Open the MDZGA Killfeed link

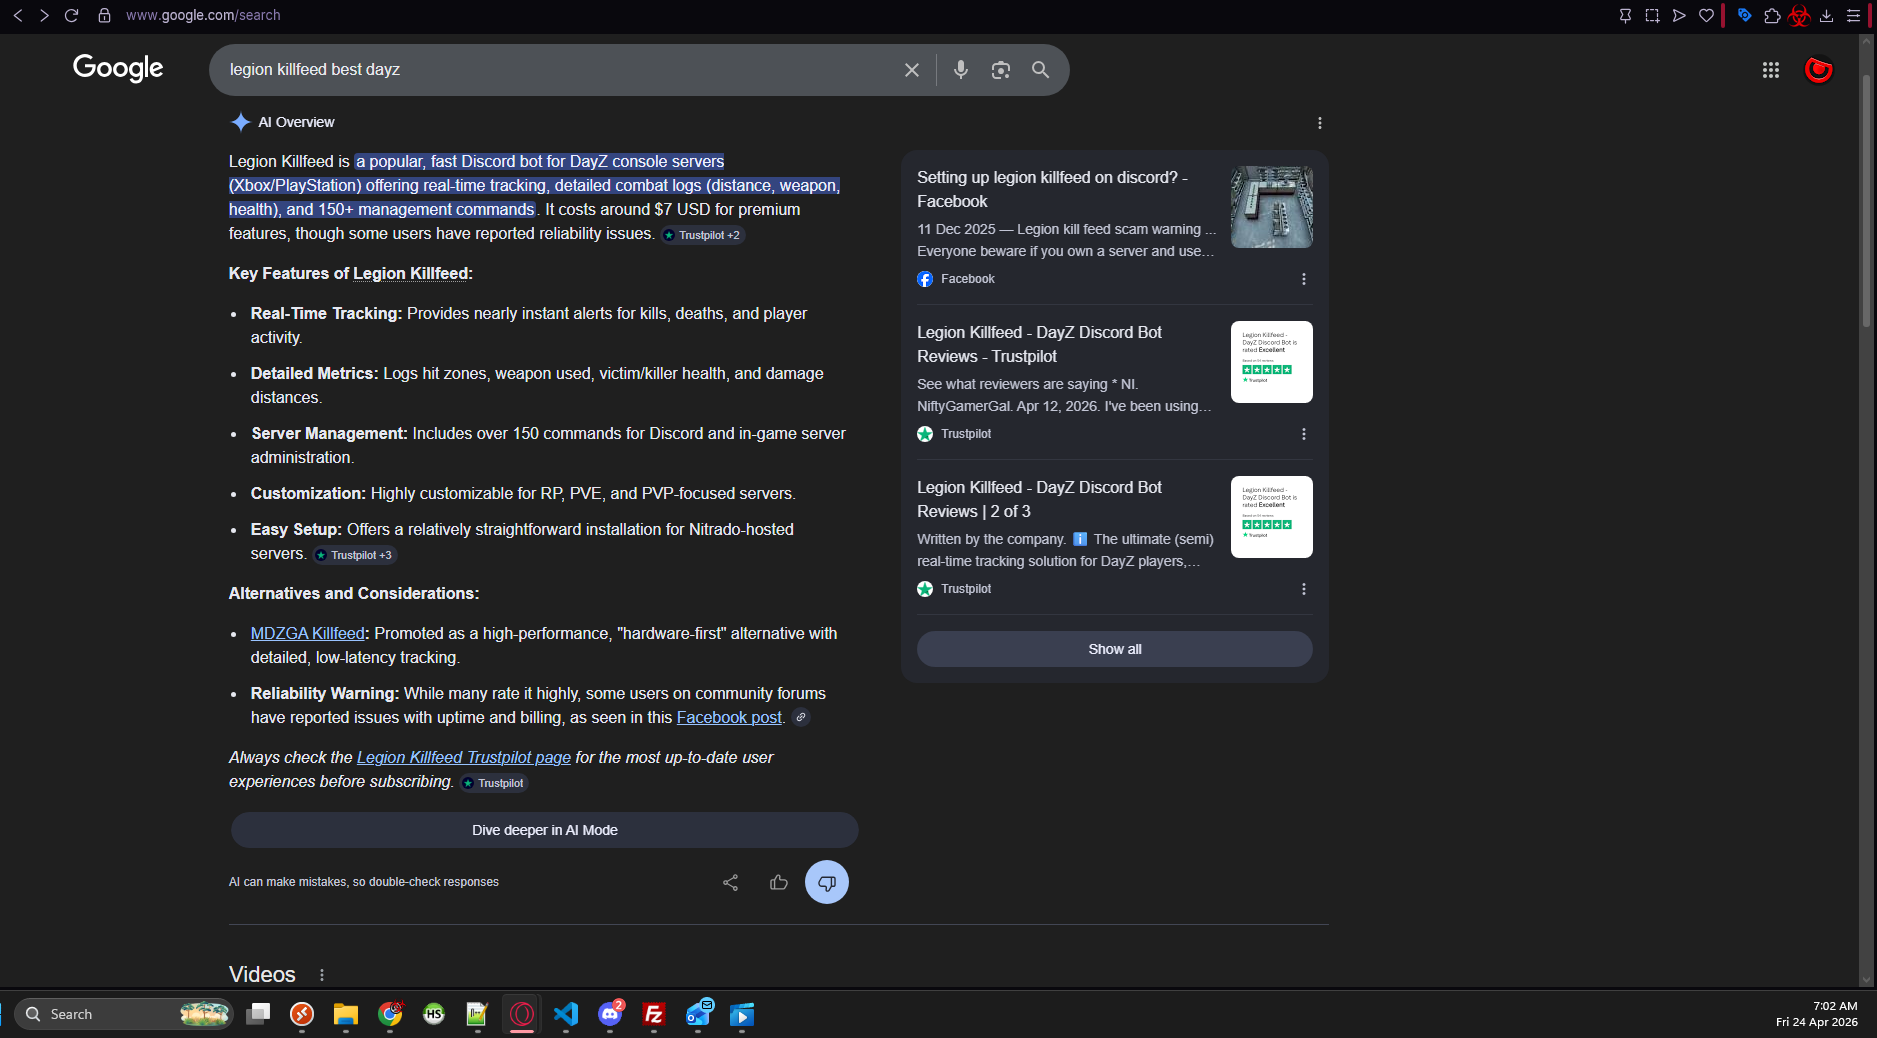308,633
